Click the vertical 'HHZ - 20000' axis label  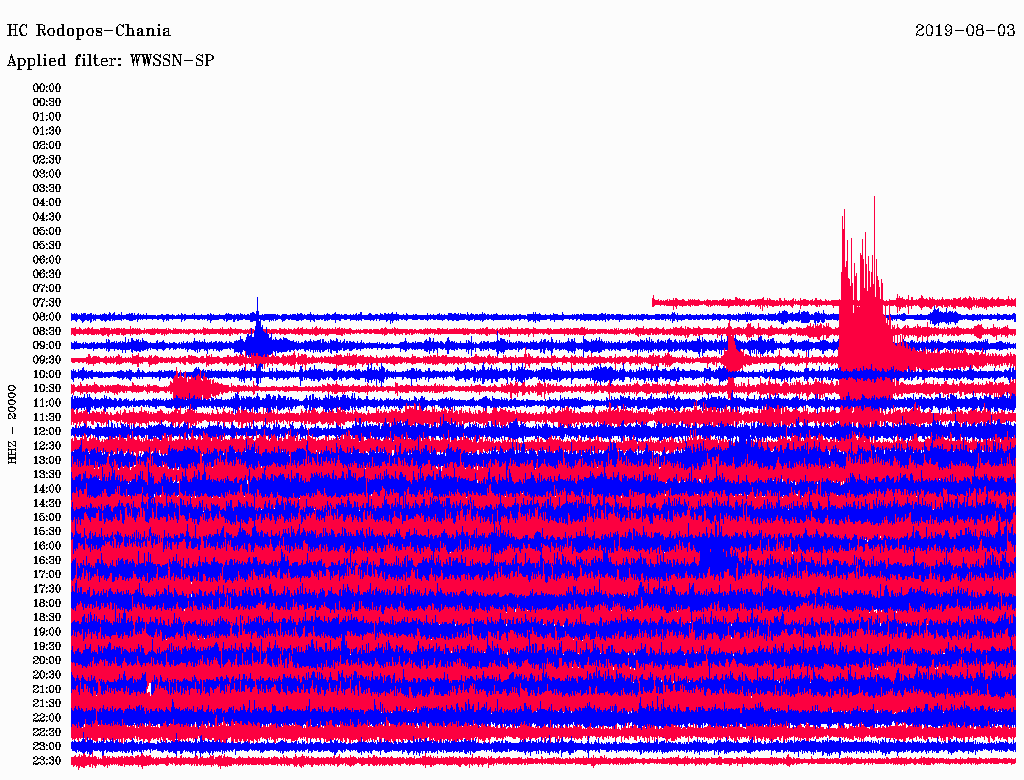click(x=12, y=425)
